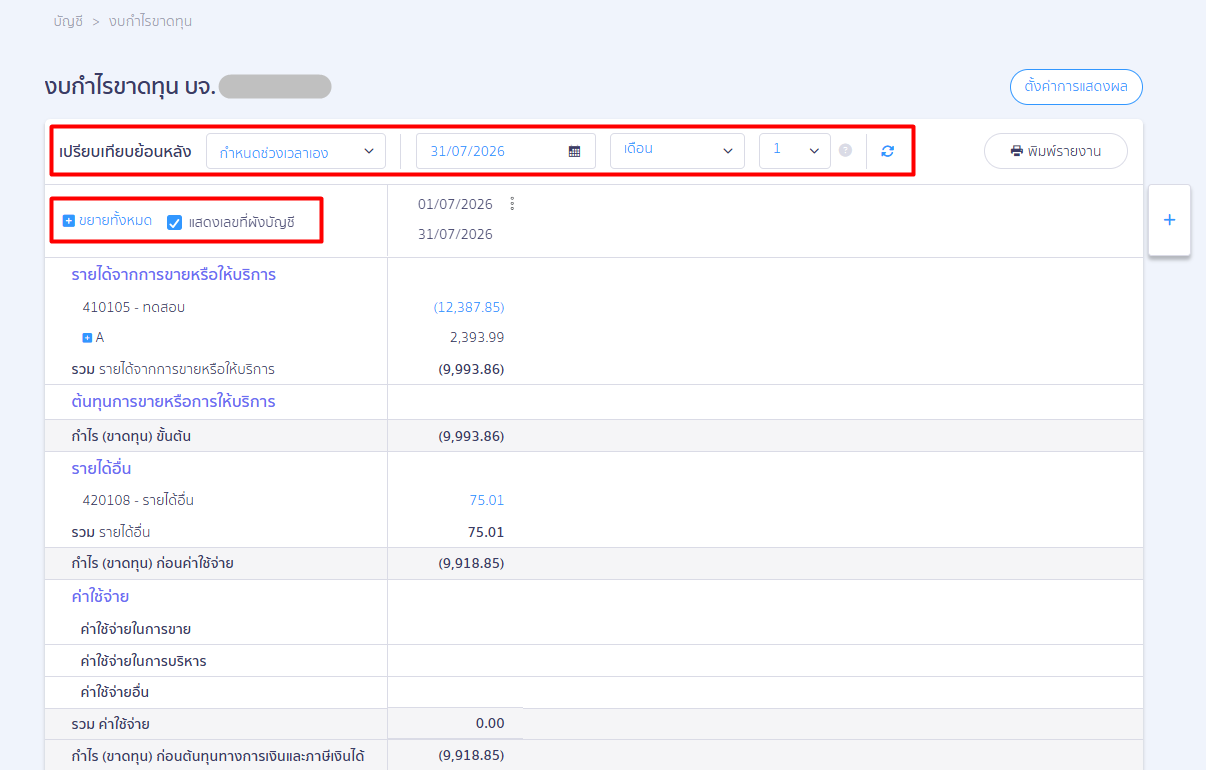Click the 31/07/2026 date input field
The height and width of the screenshot is (770, 1206).
tap(505, 151)
